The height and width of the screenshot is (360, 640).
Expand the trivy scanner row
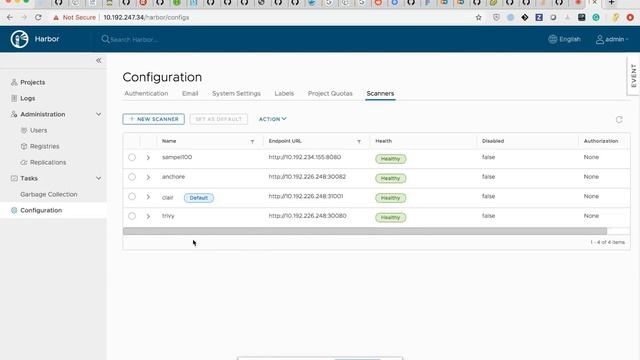coord(148,216)
